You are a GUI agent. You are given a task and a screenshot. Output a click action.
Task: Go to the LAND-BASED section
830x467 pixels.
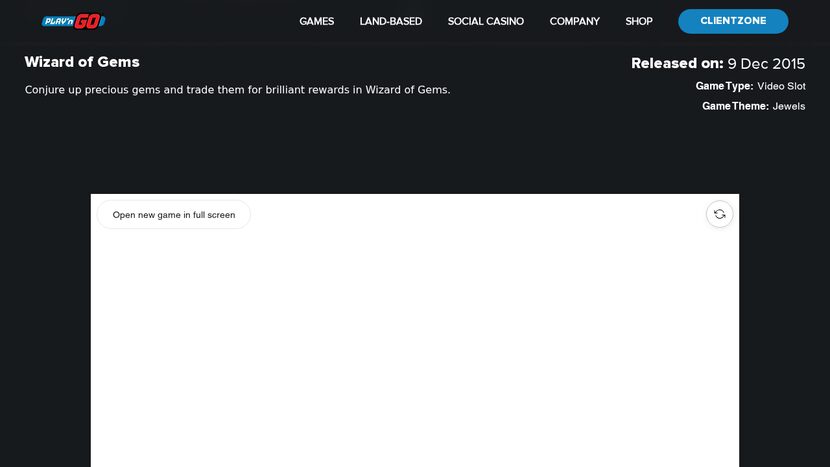(390, 21)
